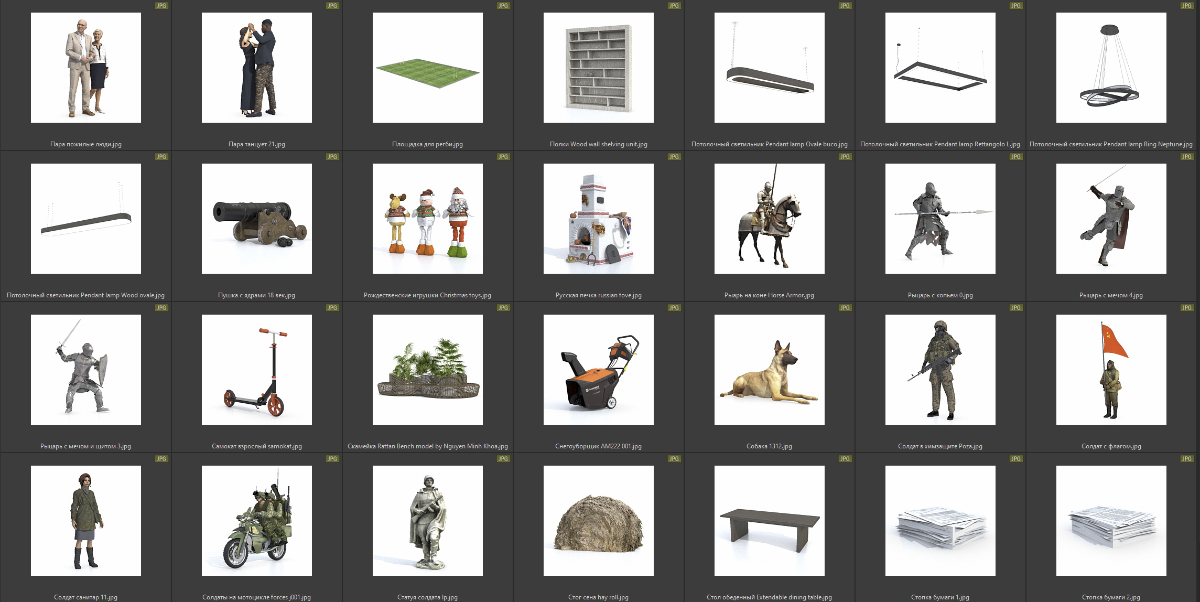The height and width of the screenshot is (602, 1200).
Task: Choose the Pendant lamp Ring Neptune thumbnail
Action: pos(1111,68)
